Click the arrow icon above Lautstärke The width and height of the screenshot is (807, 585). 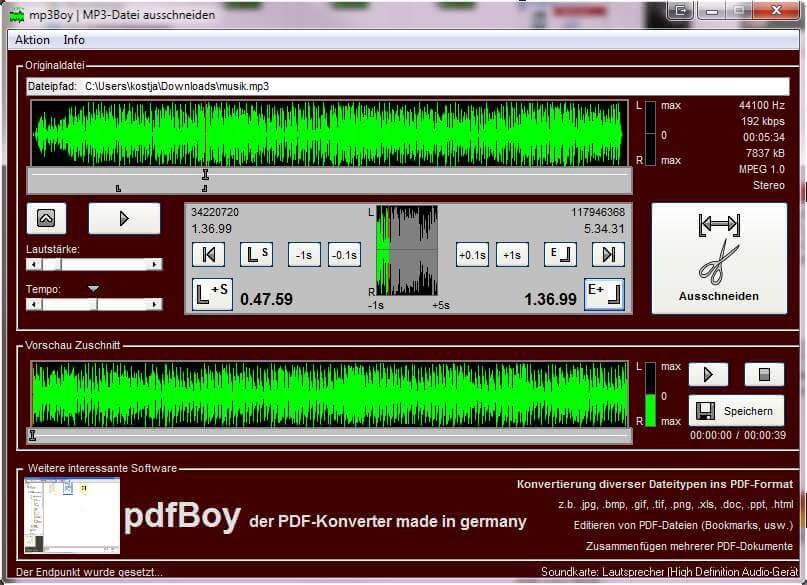coord(46,217)
